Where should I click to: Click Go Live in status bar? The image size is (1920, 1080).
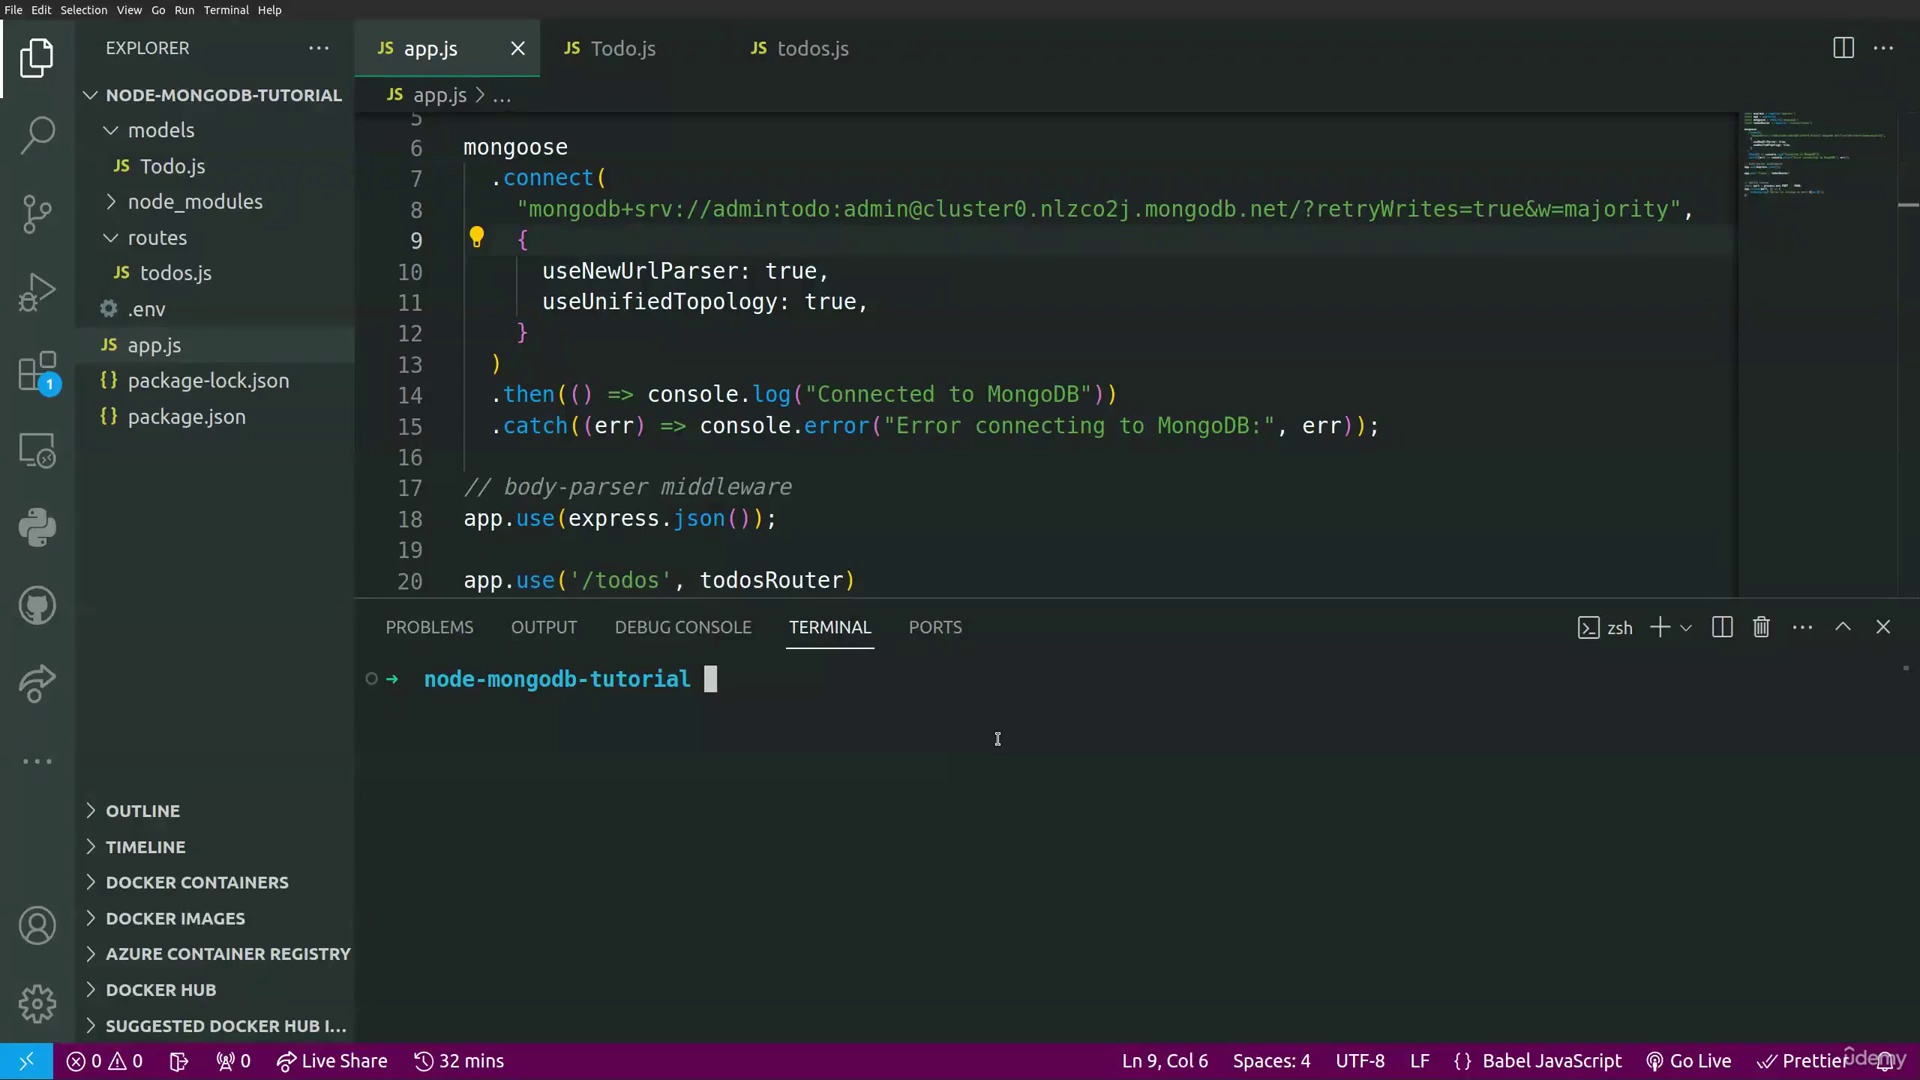coord(1688,1061)
